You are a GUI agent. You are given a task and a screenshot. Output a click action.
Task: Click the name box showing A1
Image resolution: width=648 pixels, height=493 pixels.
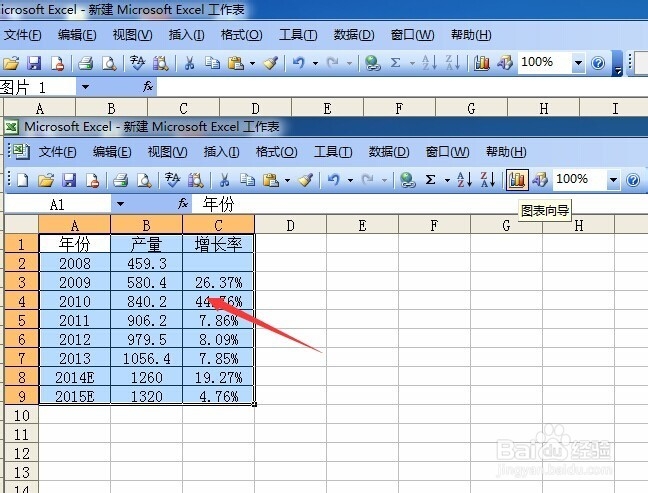[58, 204]
